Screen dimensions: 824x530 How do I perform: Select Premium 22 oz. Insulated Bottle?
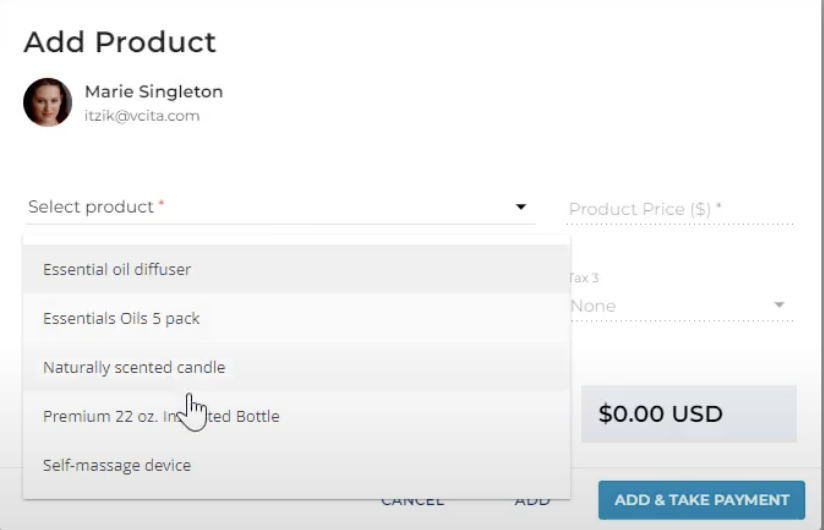tap(161, 416)
